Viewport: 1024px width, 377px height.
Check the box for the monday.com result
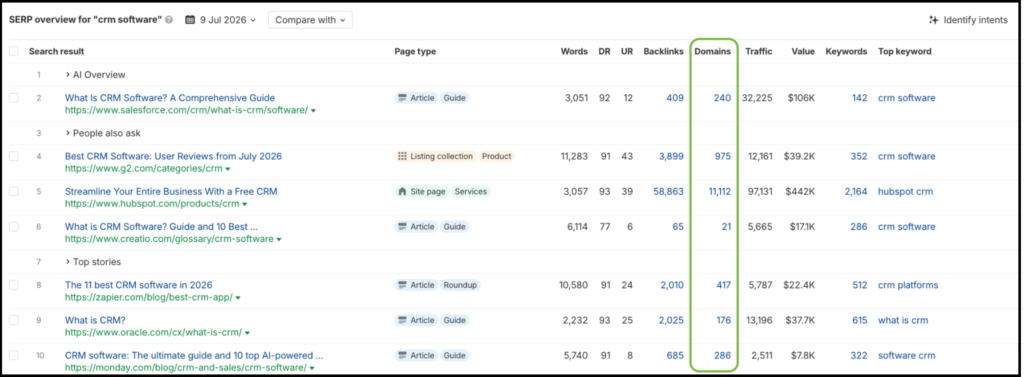[x=14, y=355]
